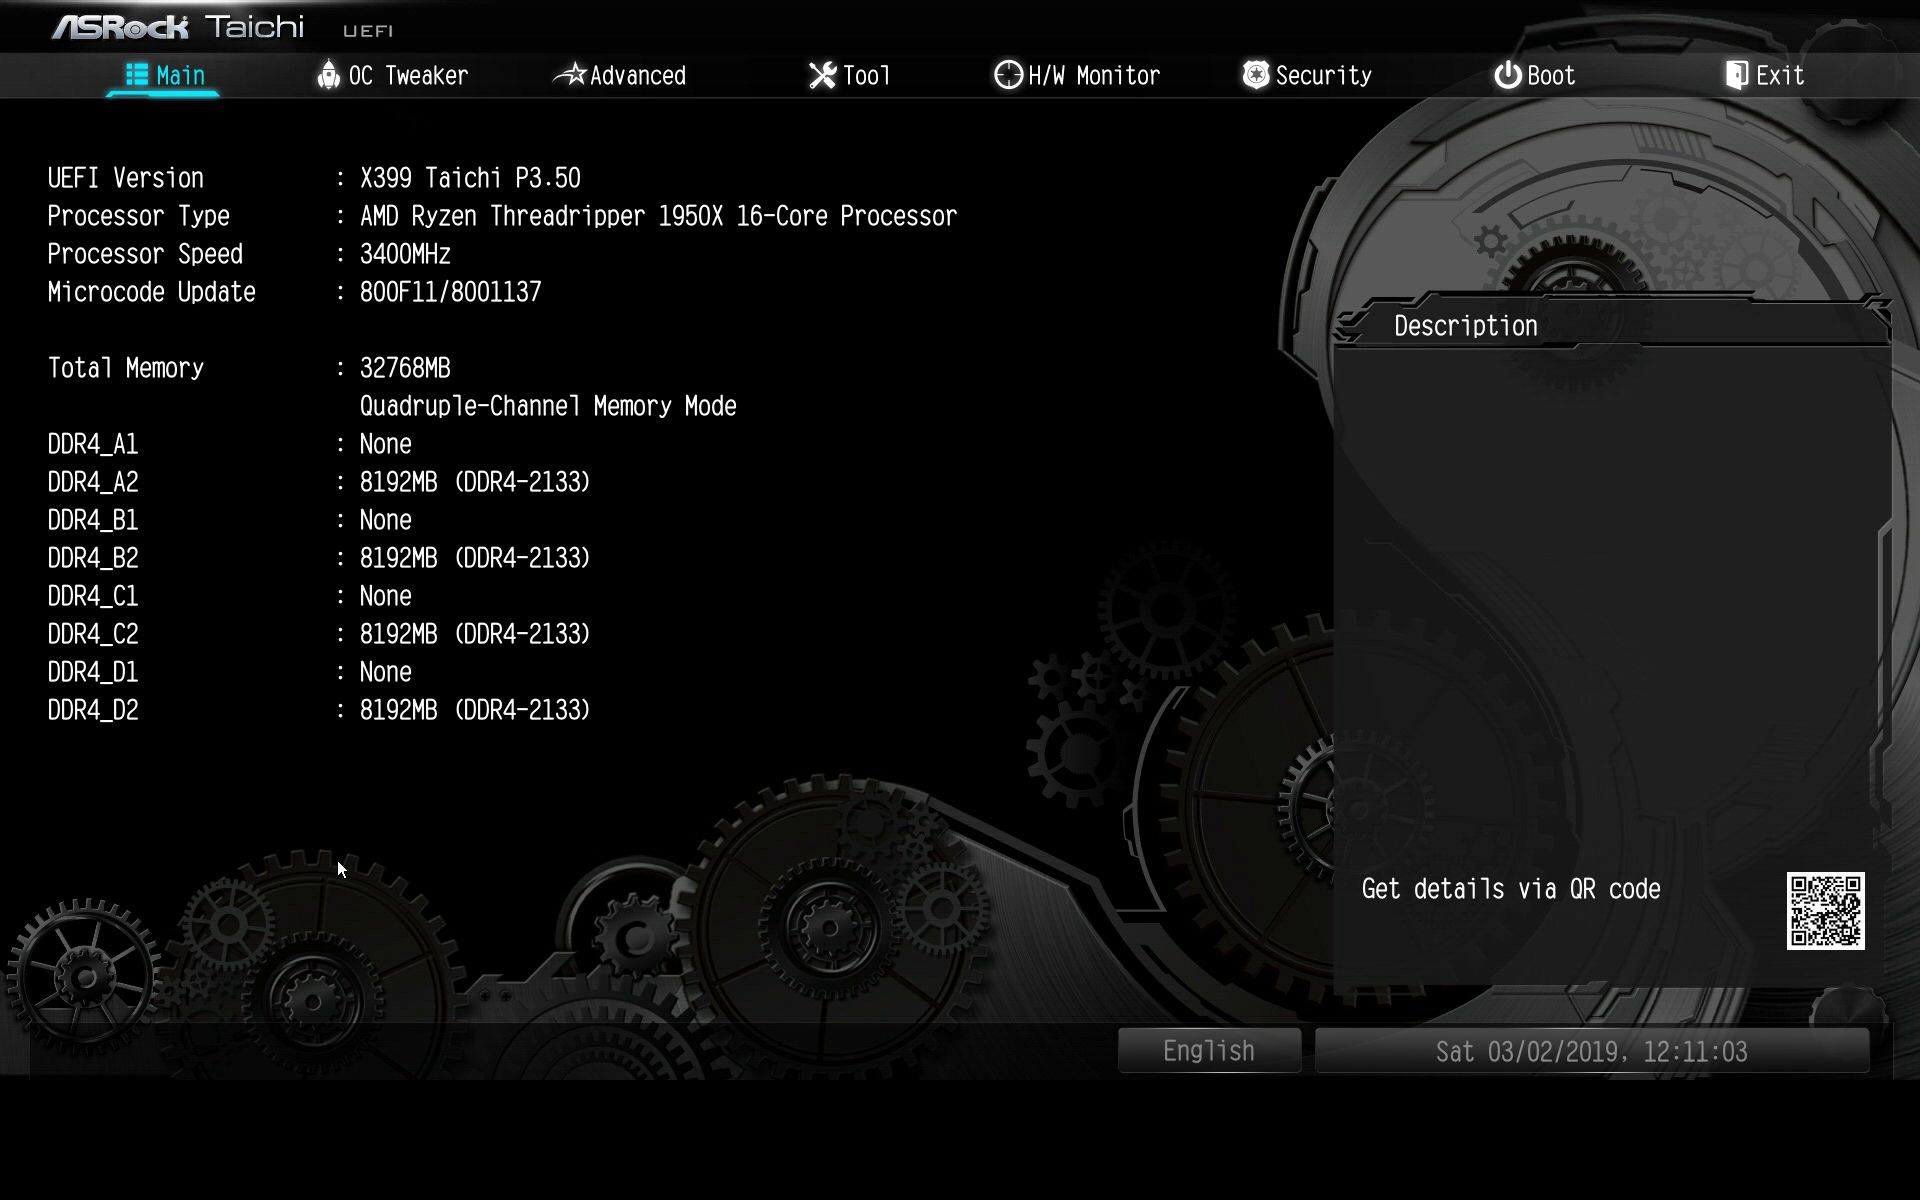Click the Boot power icon
The height and width of the screenshot is (1200, 1920).
[1507, 75]
